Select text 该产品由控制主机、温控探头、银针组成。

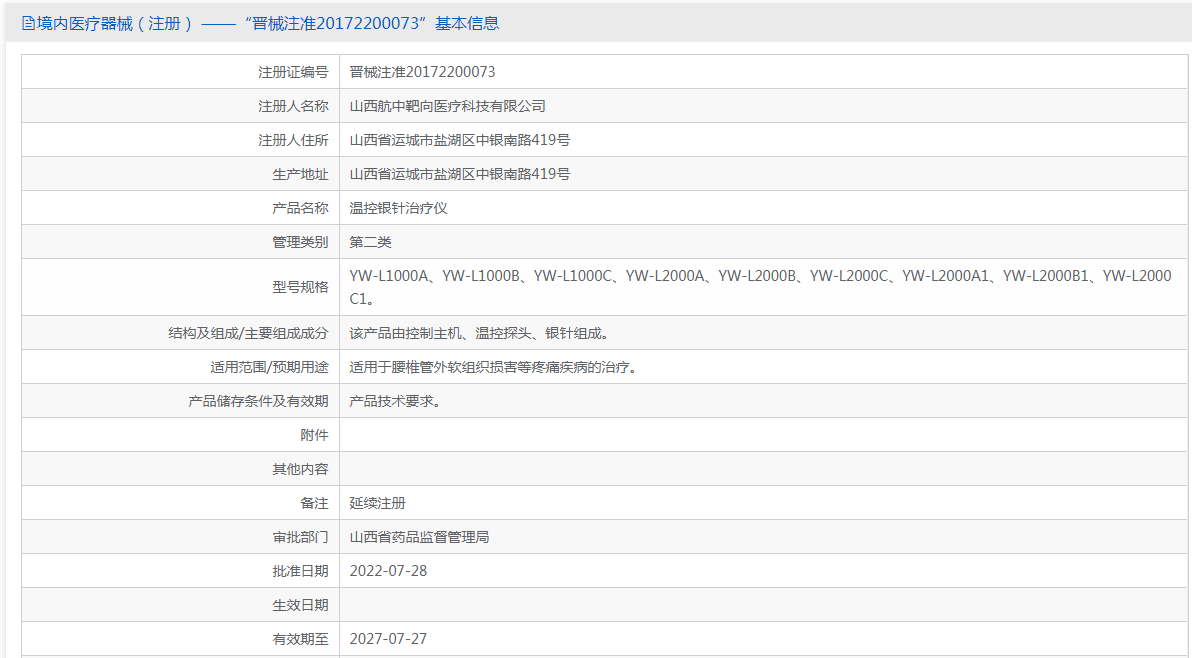click(479, 333)
